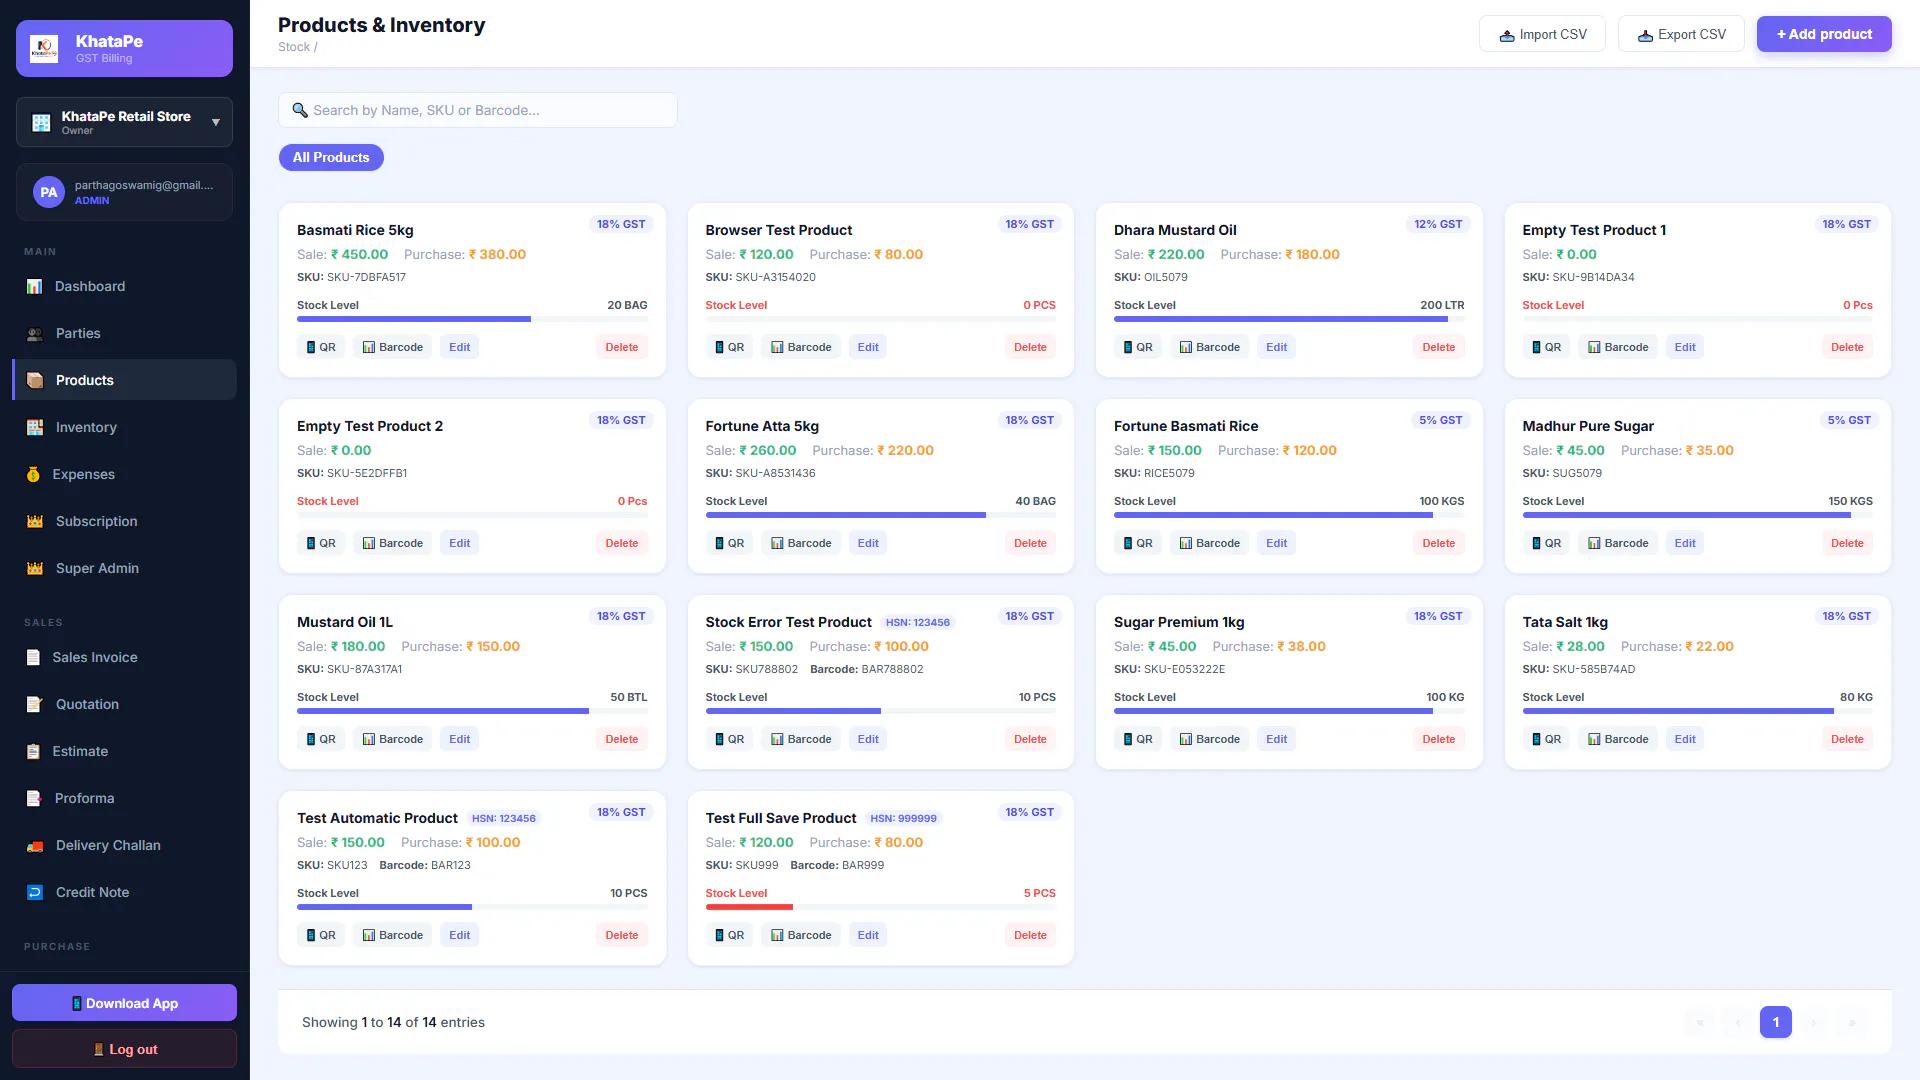The width and height of the screenshot is (1920, 1080).
Task: Click the Stock breadcrumb link
Action: point(294,47)
